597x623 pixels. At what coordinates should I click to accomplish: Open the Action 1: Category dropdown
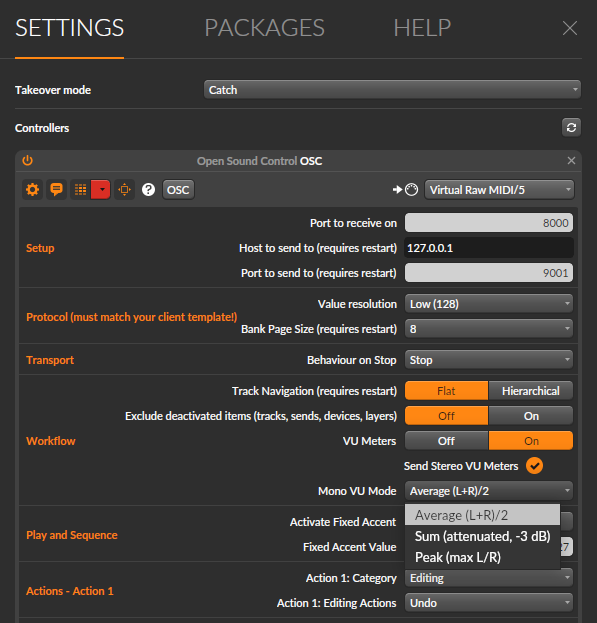(x=489, y=578)
